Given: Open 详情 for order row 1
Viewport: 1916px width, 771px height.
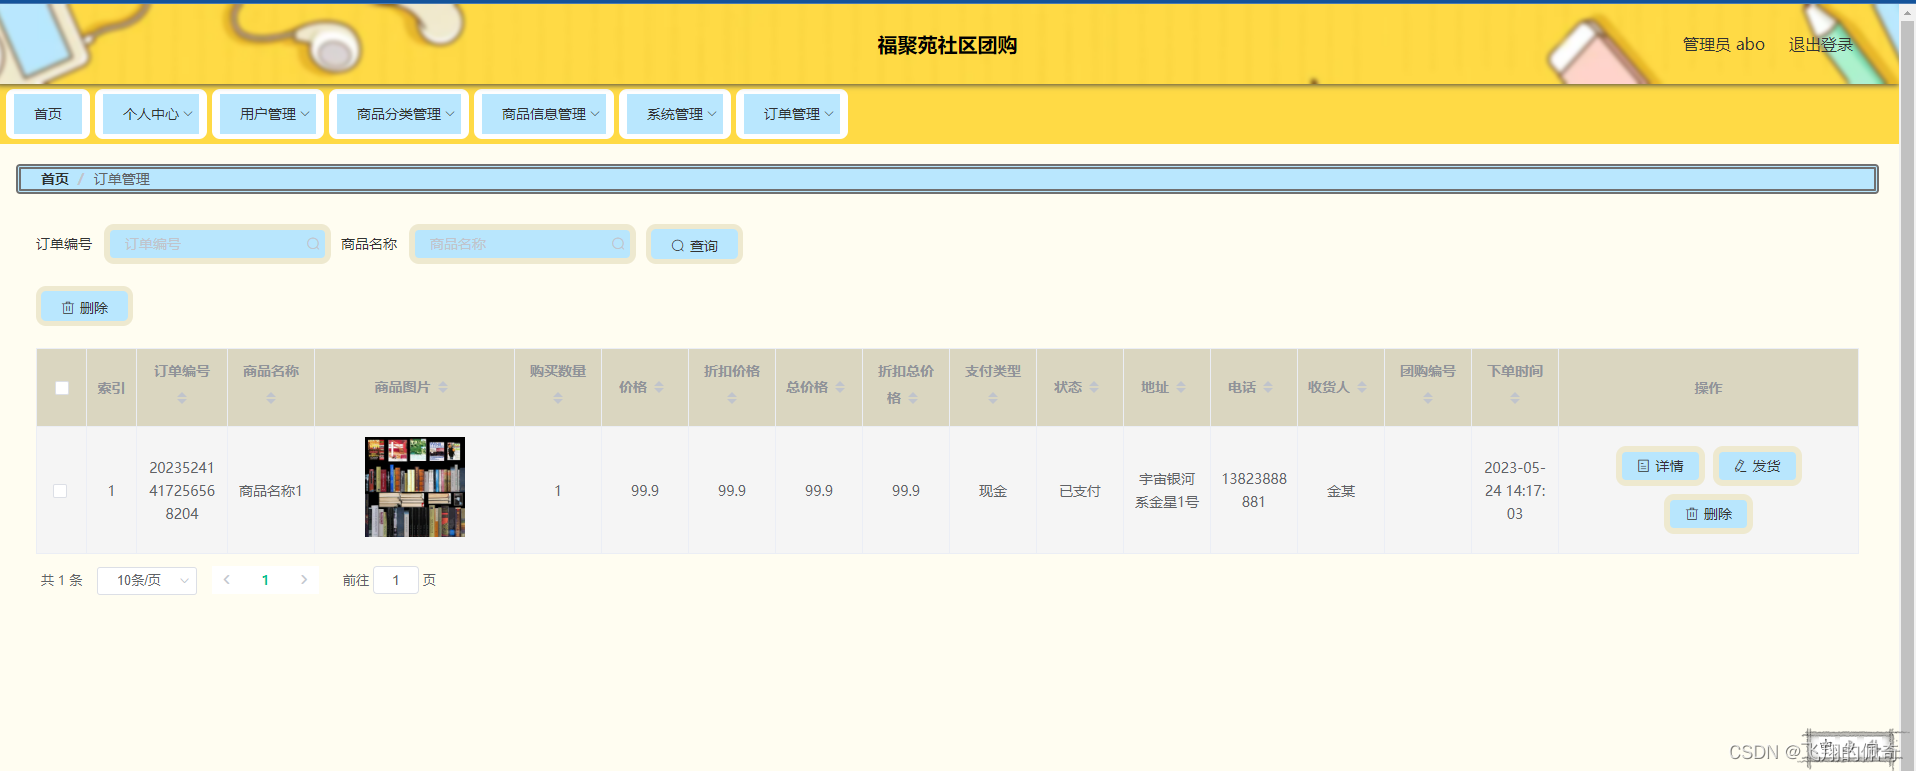Looking at the screenshot, I should 1660,466.
